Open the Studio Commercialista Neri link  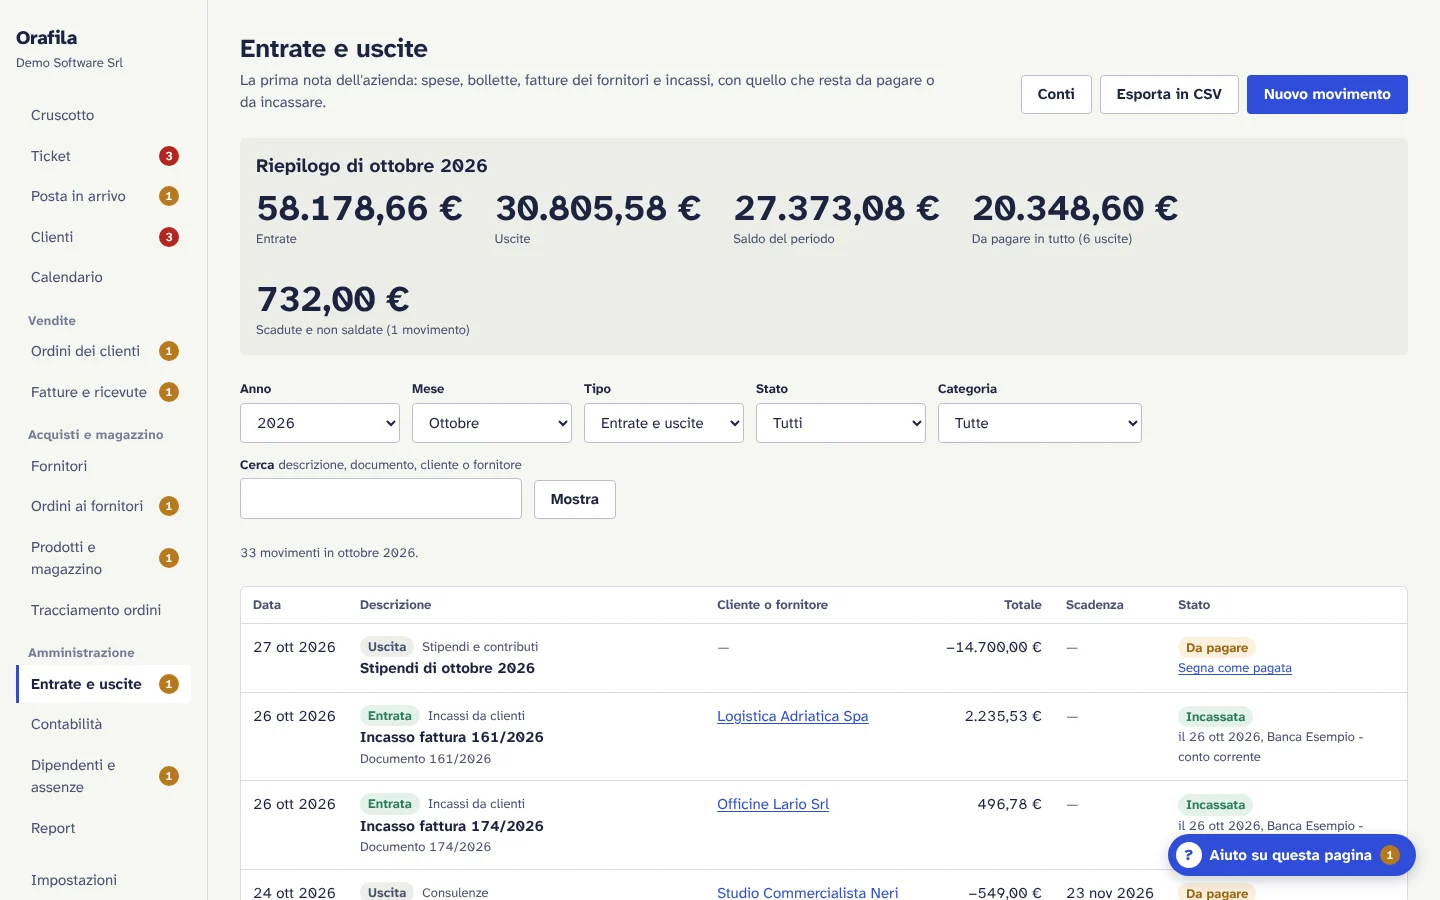pos(808,892)
